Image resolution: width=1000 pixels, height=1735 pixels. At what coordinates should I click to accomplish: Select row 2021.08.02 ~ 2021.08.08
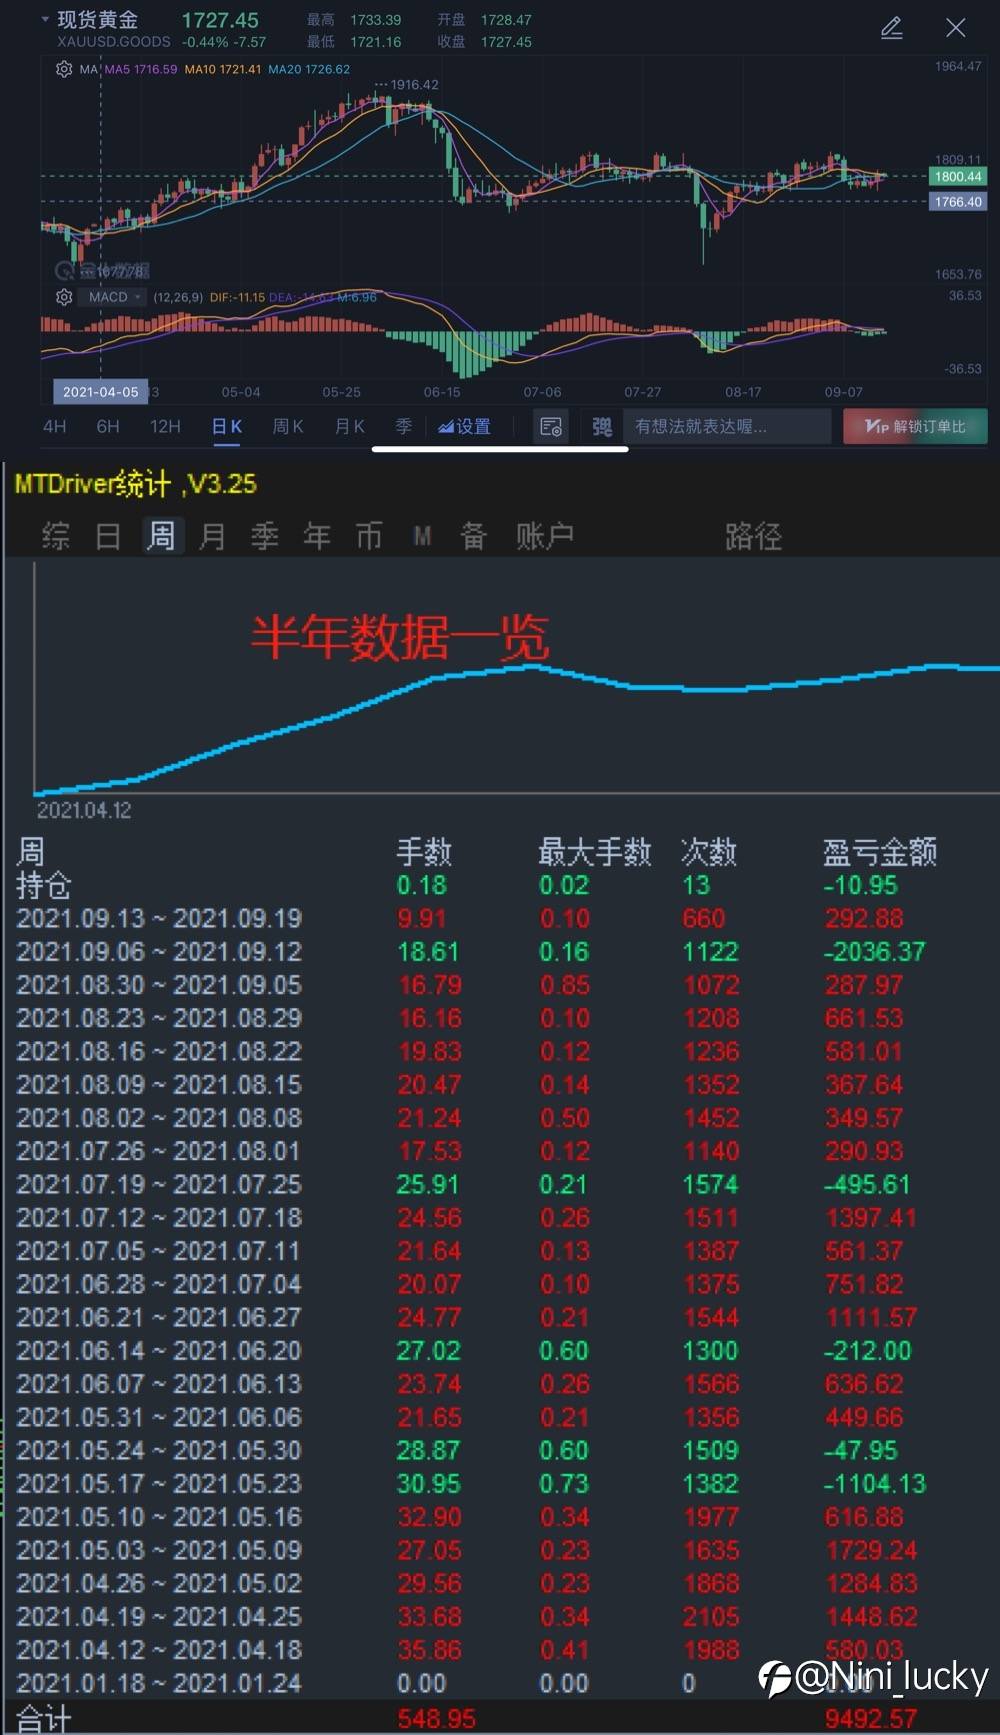(x=500, y=1117)
